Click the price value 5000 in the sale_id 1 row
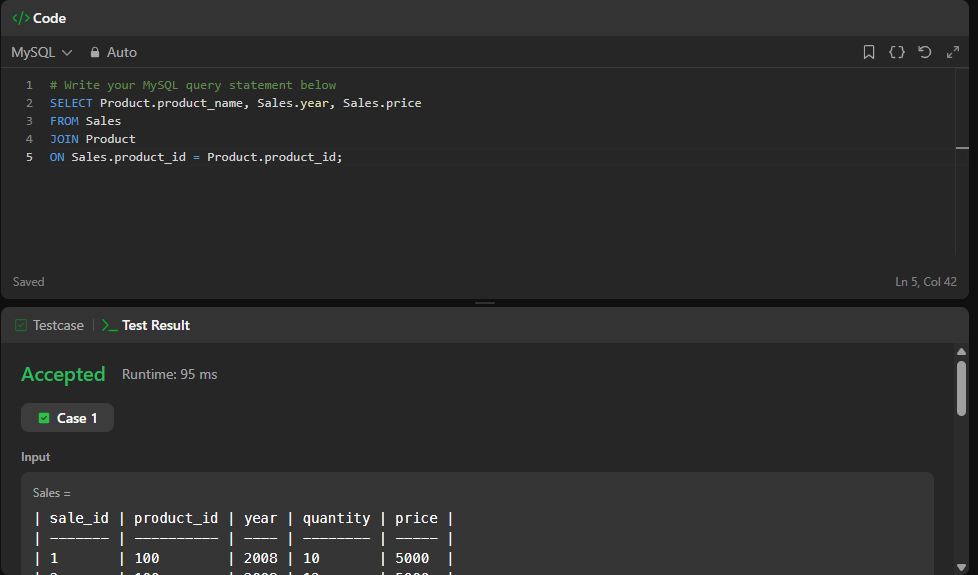Screen dimensions: 978x575 (412, 558)
